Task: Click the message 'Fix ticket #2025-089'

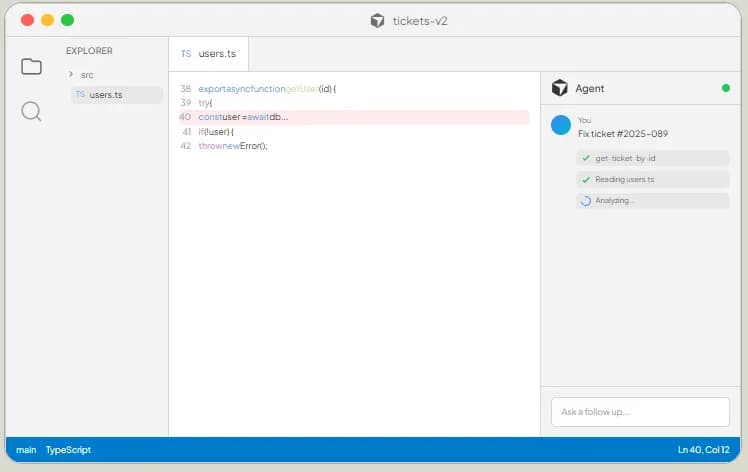Action: pyautogui.click(x=623, y=134)
